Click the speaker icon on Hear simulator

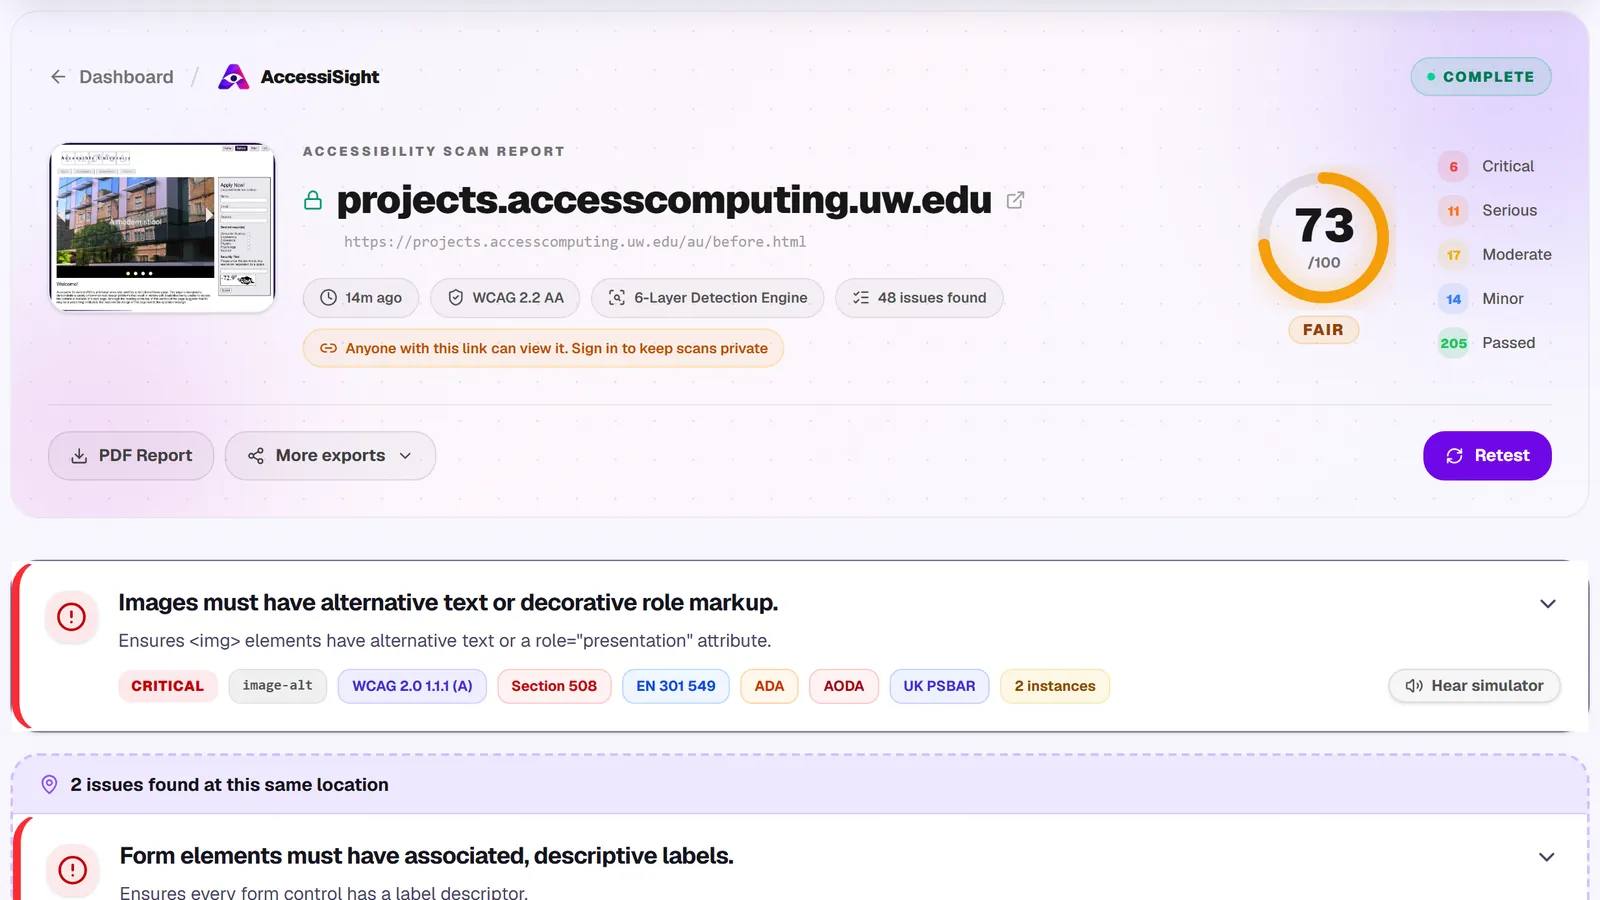coord(1414,686)
